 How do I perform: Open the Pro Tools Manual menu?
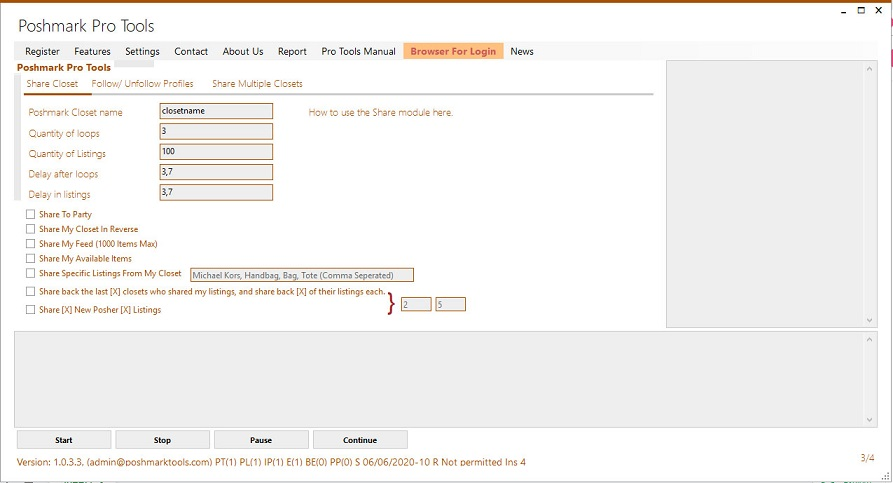click(358, 51)
